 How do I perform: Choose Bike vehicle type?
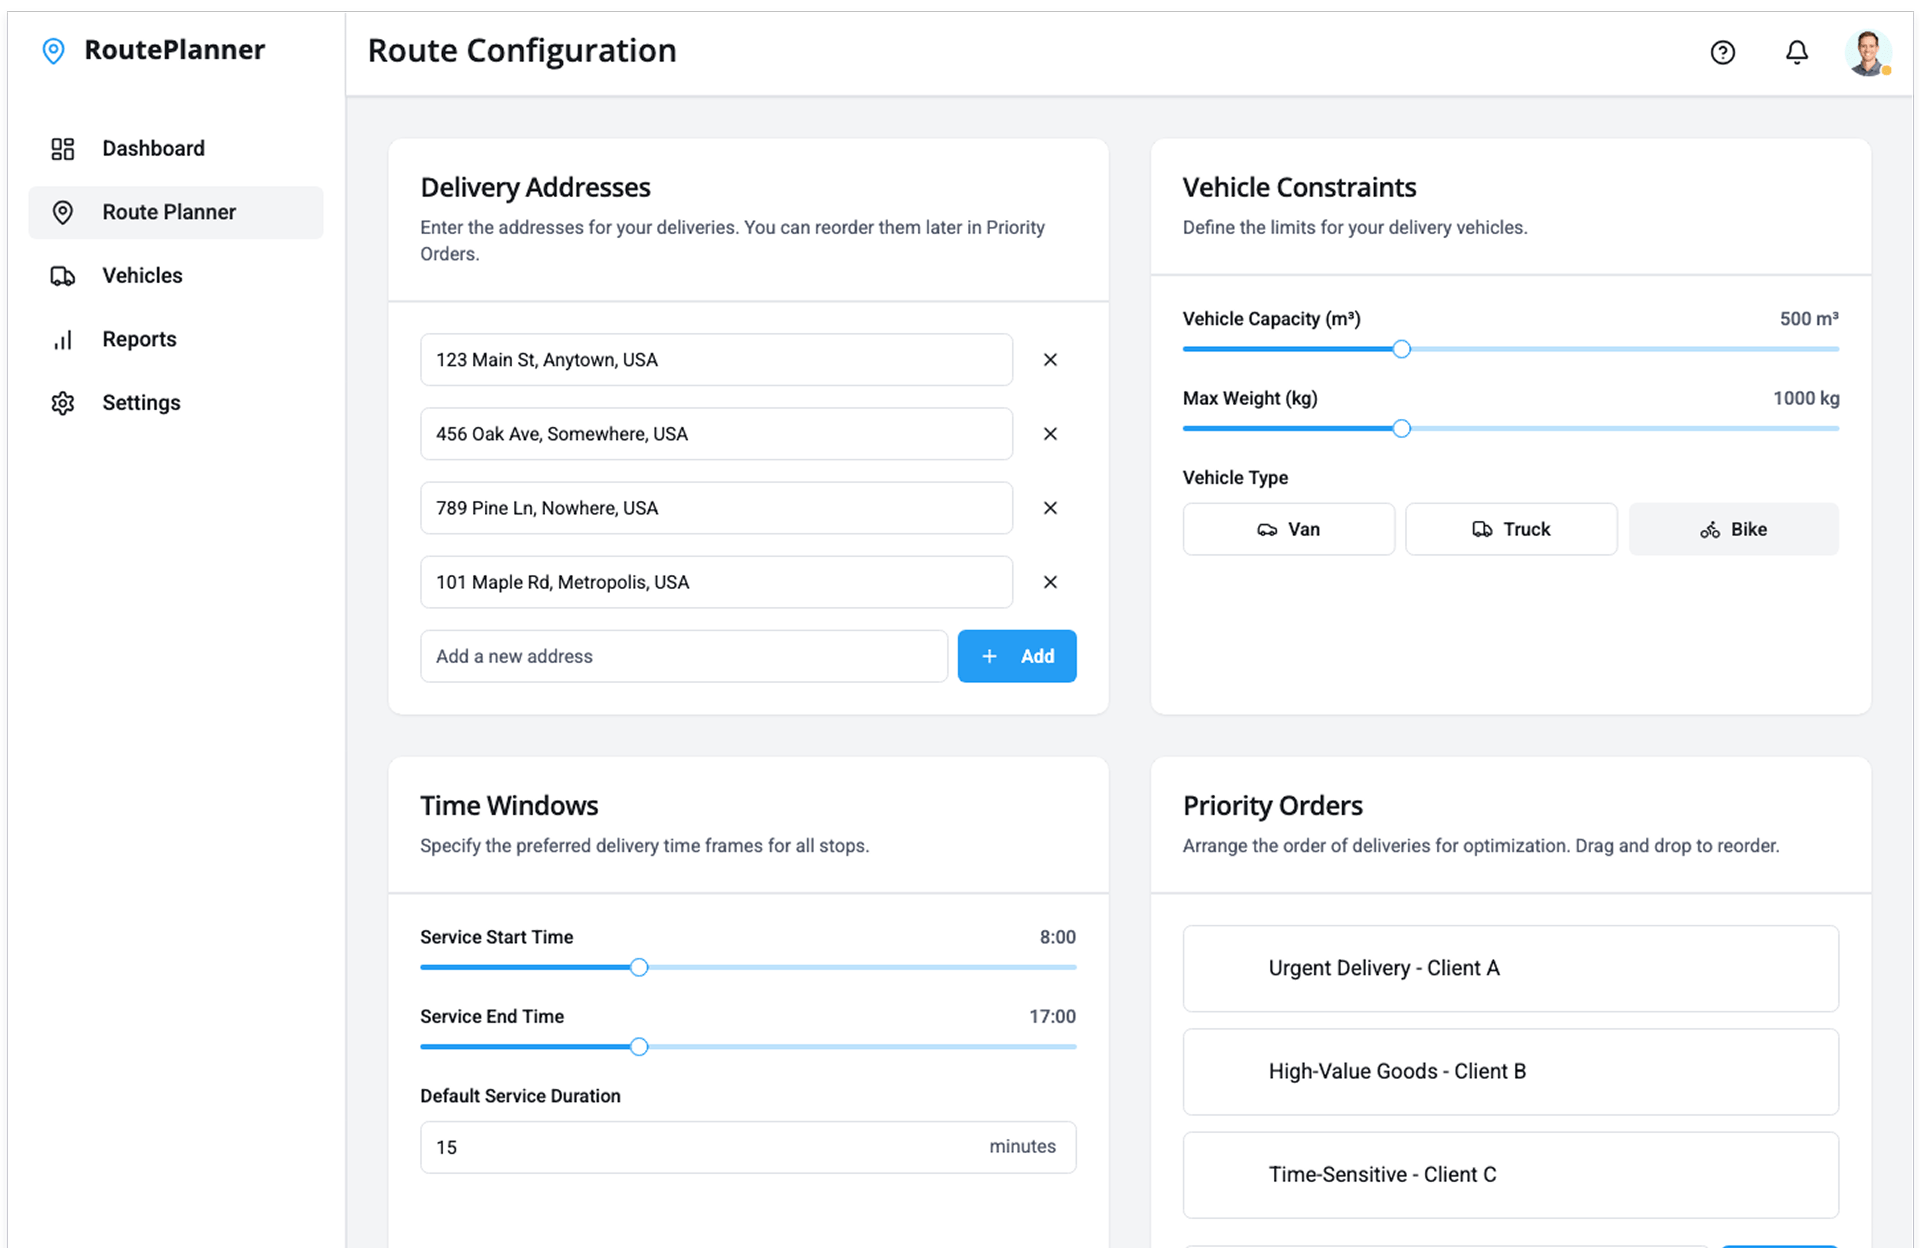pyautogui.click(x=1733, y=529)
